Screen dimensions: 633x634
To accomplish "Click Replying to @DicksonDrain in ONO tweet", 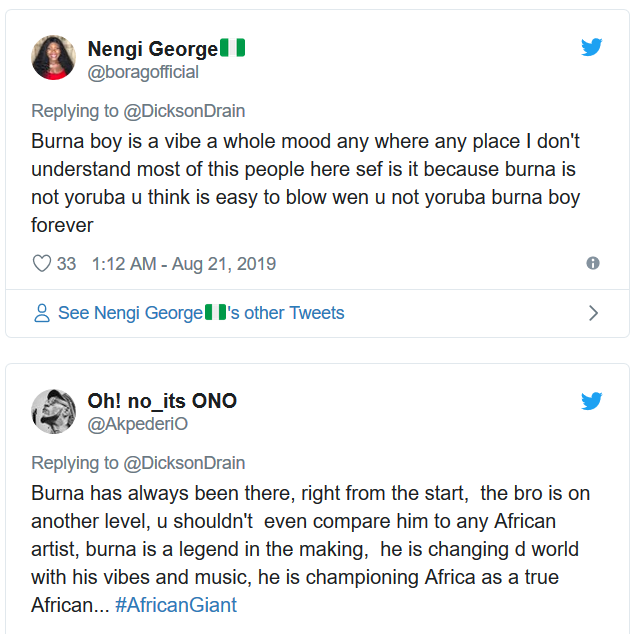I will [138, 463].
